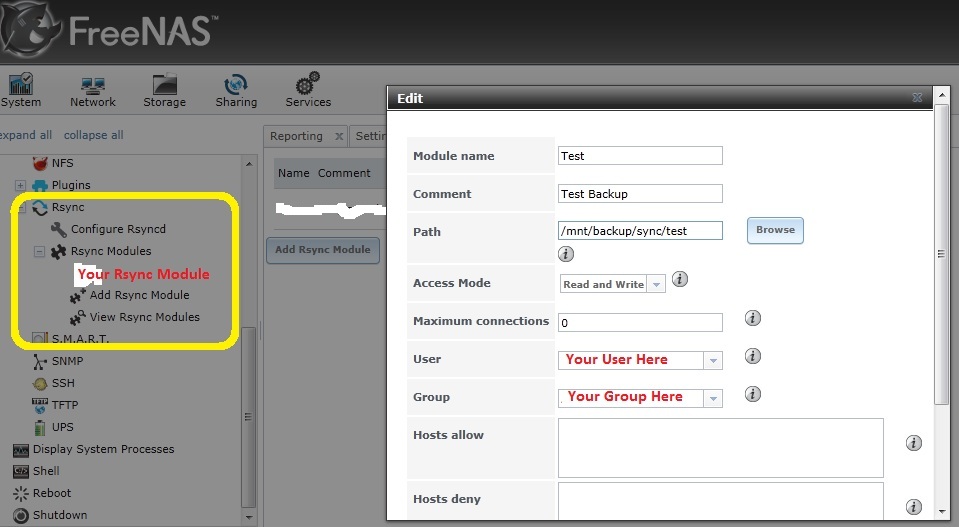Click the Configure Rsyncd wrench icon

[59, 229]
